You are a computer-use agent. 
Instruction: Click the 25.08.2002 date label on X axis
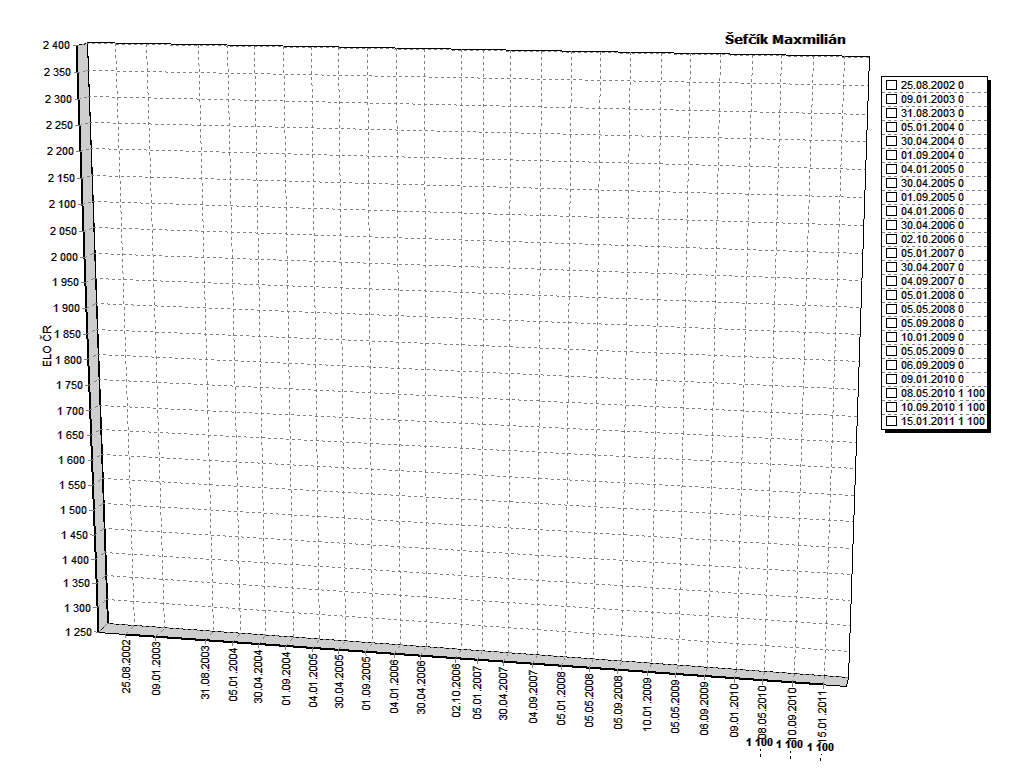[128, 667]
